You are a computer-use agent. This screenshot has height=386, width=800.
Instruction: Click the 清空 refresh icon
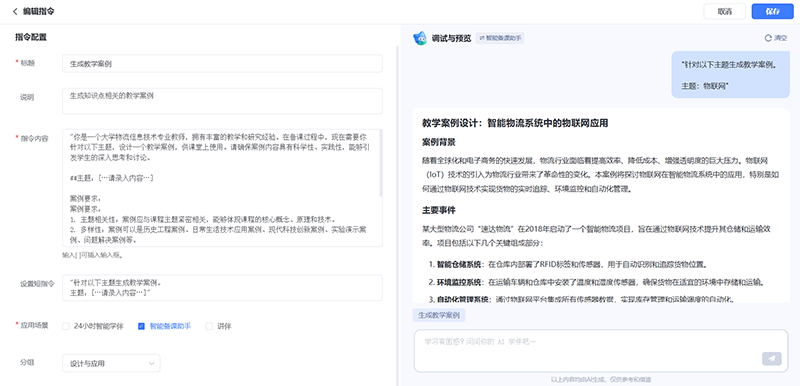point(768,38)
